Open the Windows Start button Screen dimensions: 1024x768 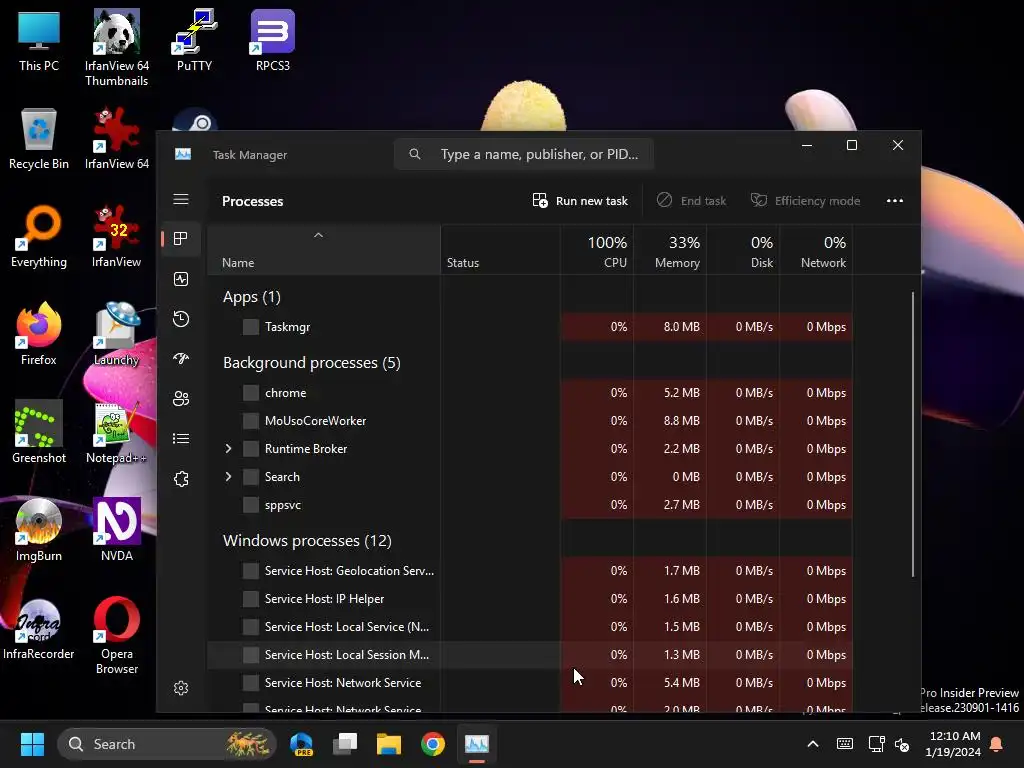point(32,744)
